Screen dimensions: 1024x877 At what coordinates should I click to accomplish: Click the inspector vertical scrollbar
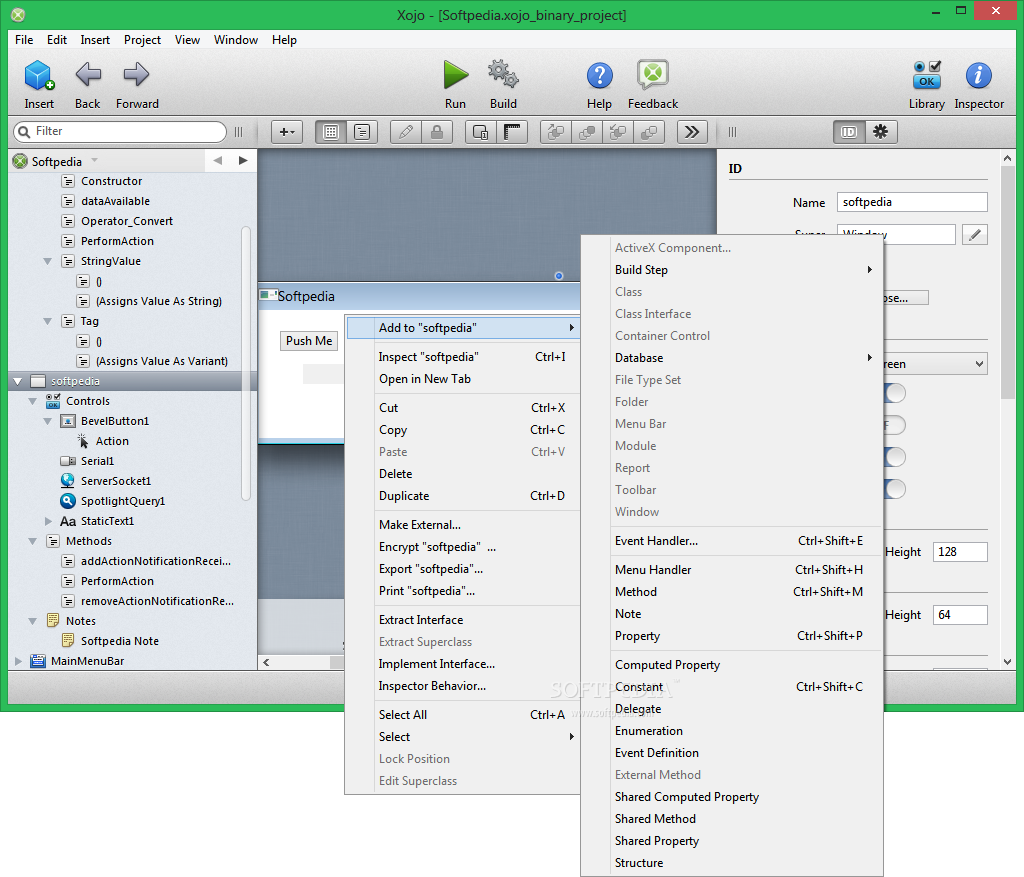(1007, 281)
